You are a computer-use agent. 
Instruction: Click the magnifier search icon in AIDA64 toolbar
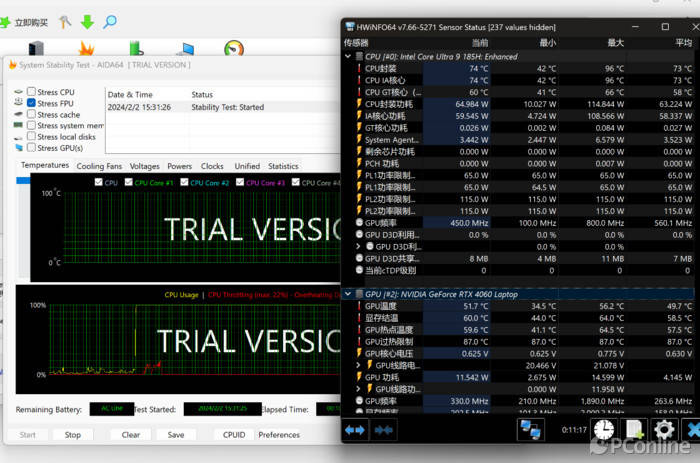109,22
